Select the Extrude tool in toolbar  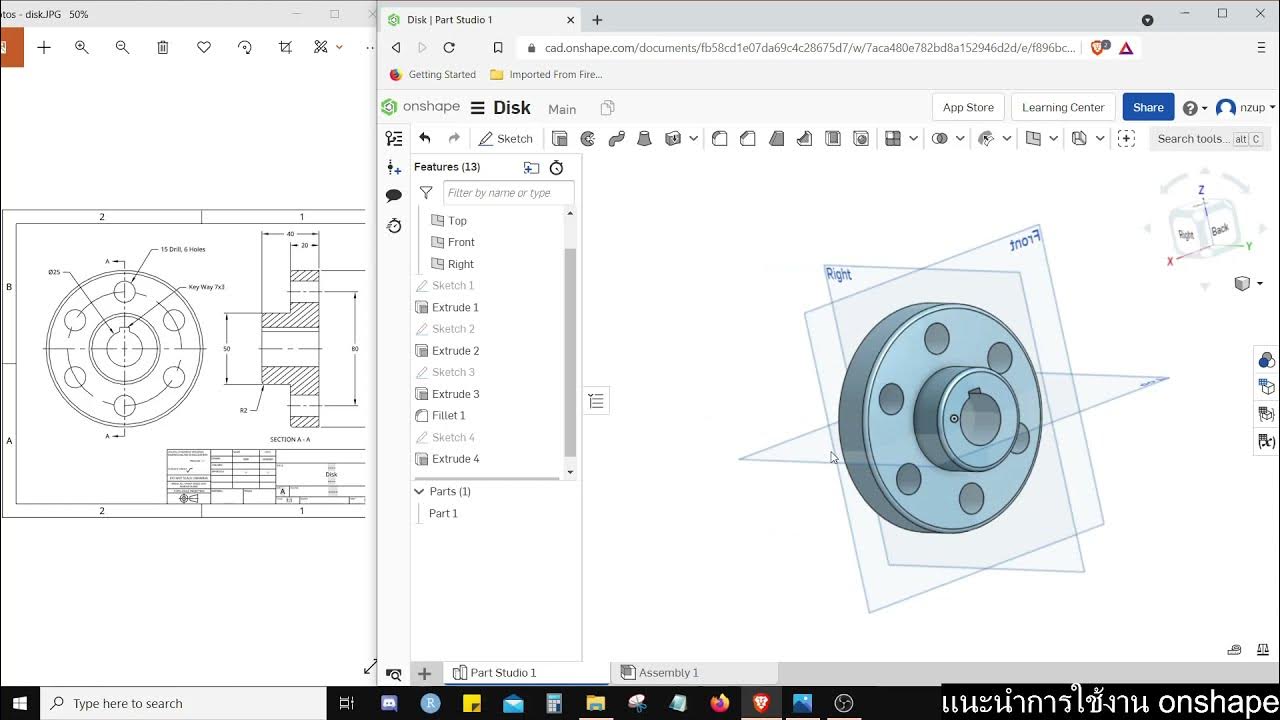tap(560, 139)
